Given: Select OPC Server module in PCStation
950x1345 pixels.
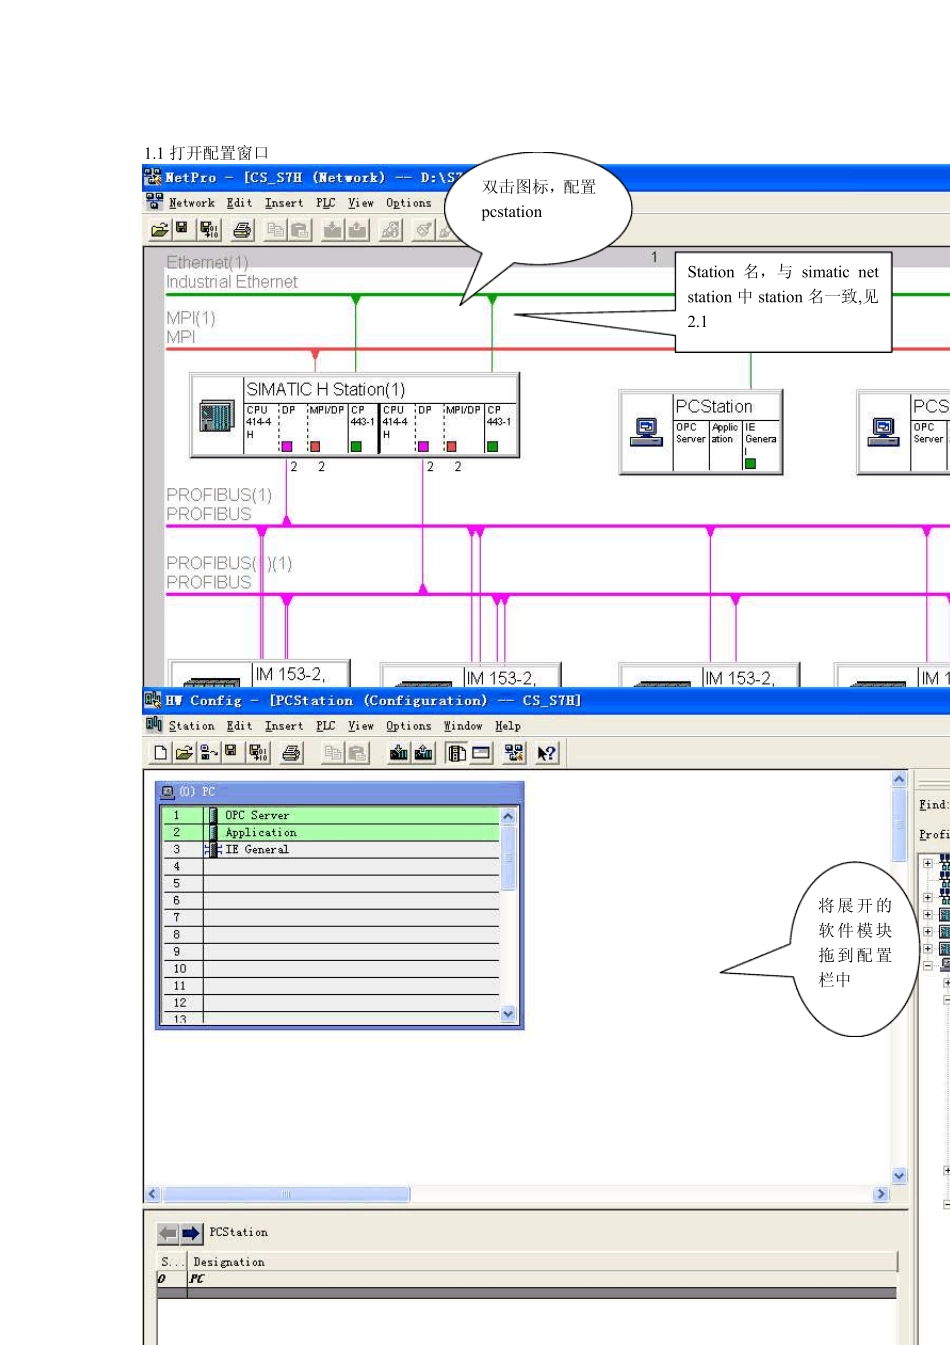Looking at the screenshot, I should click(x=690, y=444).
